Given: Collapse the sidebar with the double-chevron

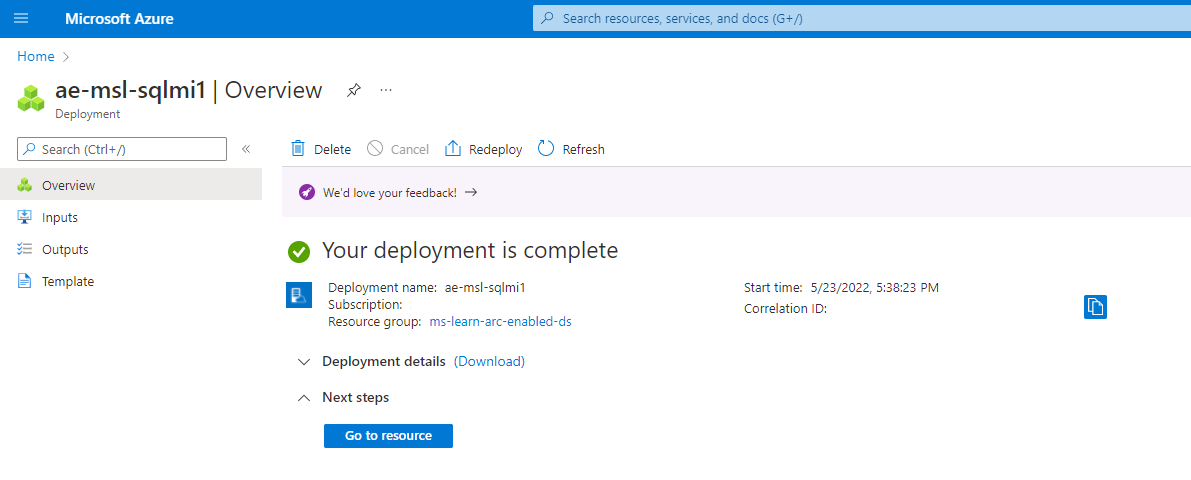Looking at the screenshot, I should pyautogui.click(x=246, y=149).
